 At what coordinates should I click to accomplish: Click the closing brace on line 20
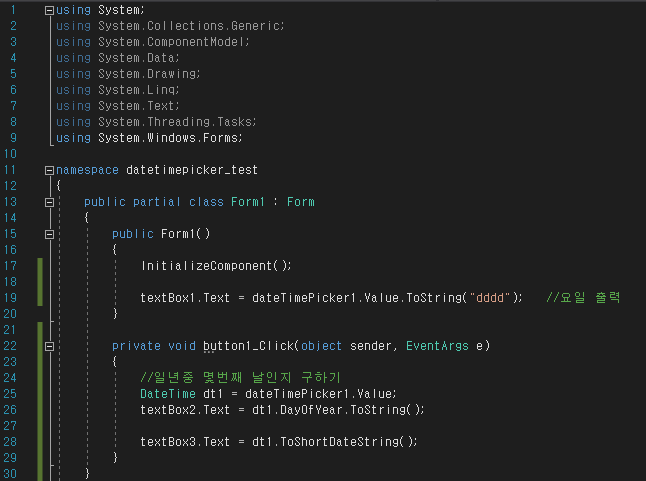point(115,314)
